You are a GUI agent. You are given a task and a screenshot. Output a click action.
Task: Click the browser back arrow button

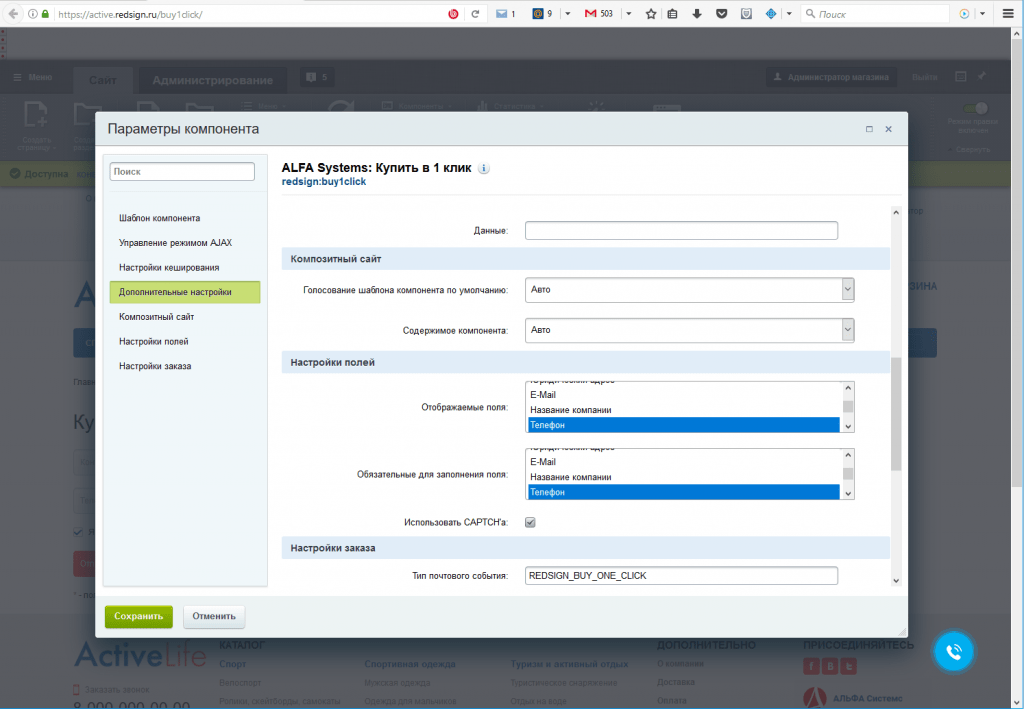[x=12, y=14]
